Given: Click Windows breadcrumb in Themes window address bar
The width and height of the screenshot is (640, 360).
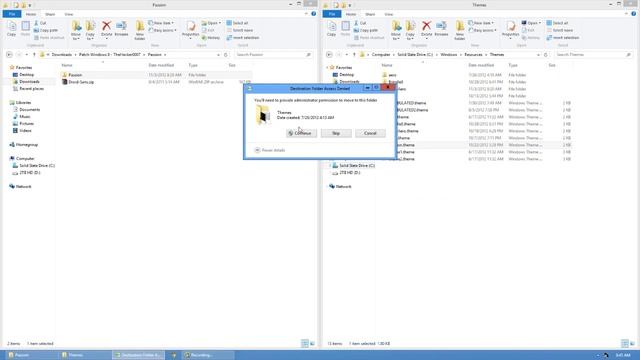Looking at the screenshot, I should [x=449, y=55].
